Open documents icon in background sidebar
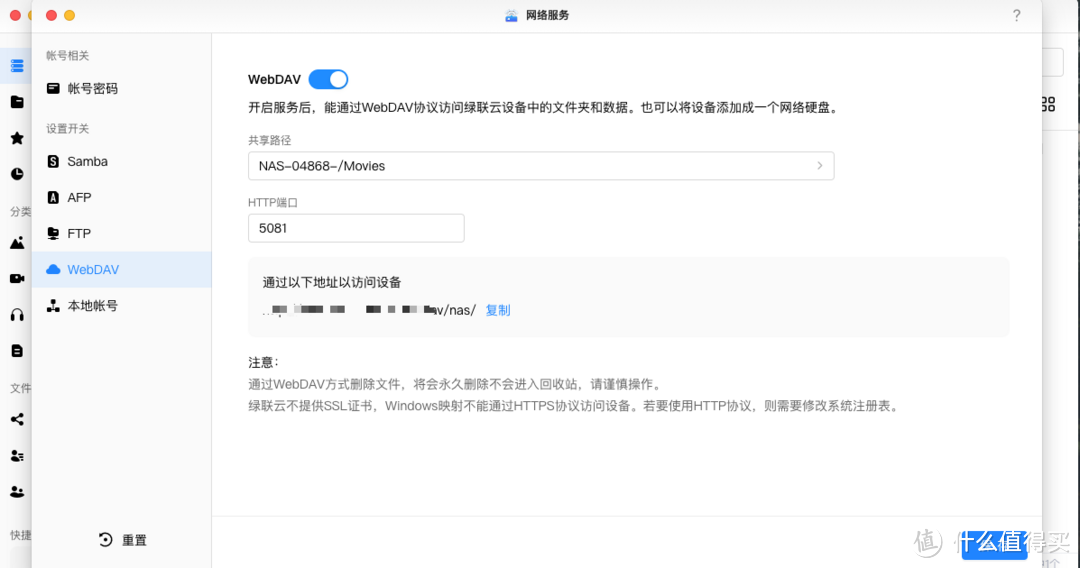The height and width of the screenshot is (568, 1080). tap(17, 351)
